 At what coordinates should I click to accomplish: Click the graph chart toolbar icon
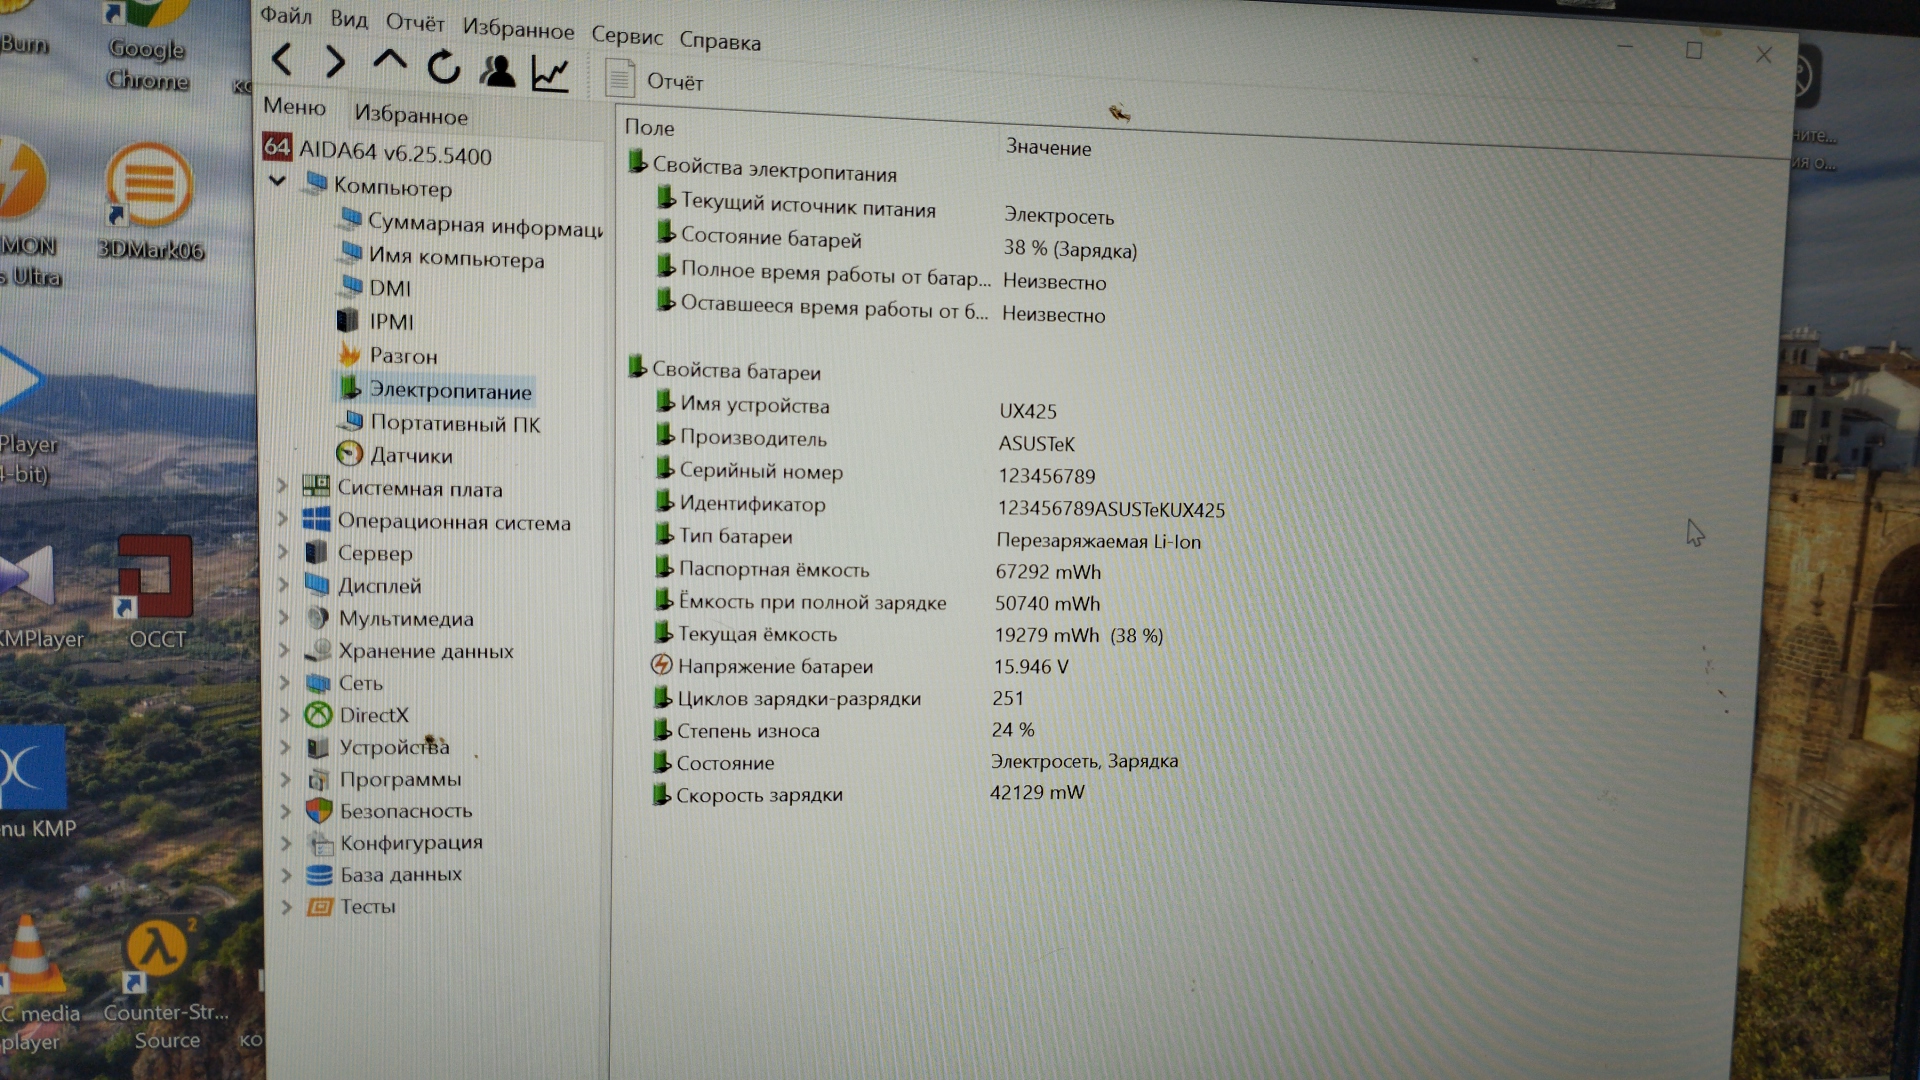point(550,74)
